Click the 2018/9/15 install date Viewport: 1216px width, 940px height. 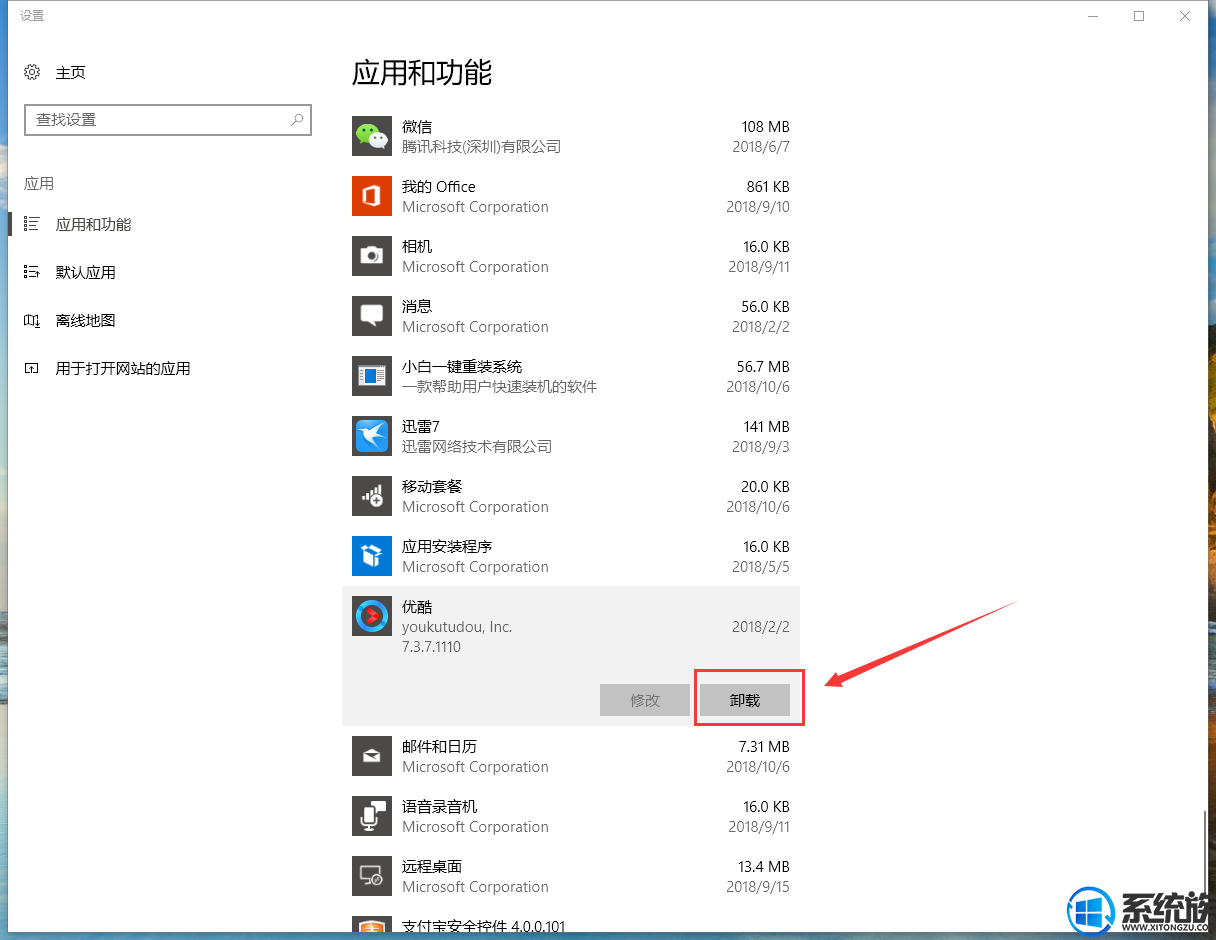pyautogui.click(x=758, y=886)
